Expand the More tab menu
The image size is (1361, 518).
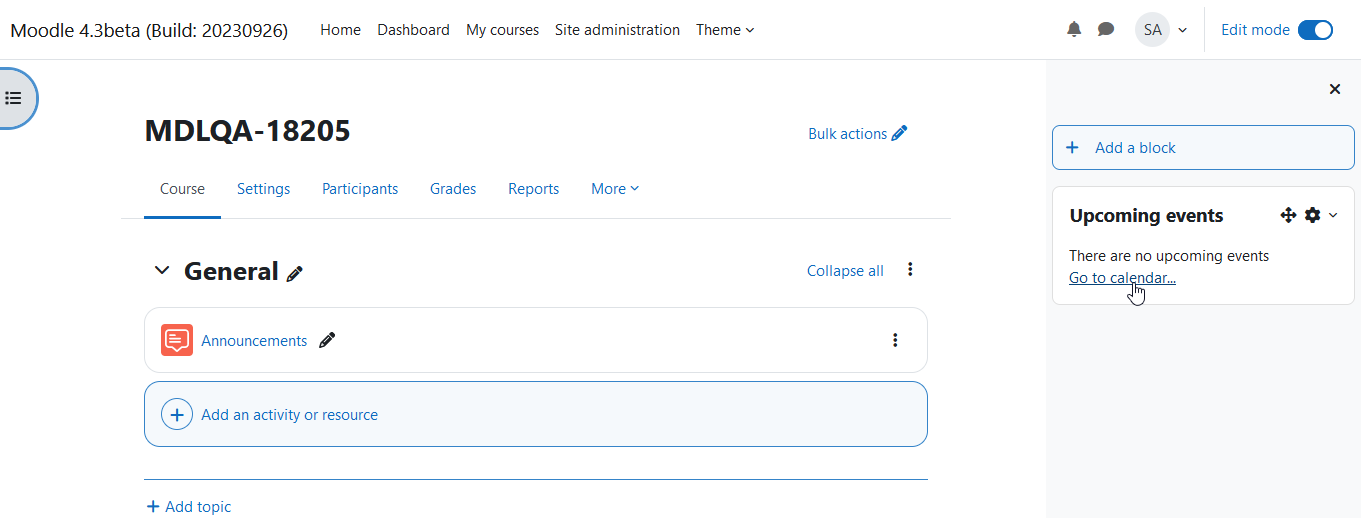click(615, 189)
